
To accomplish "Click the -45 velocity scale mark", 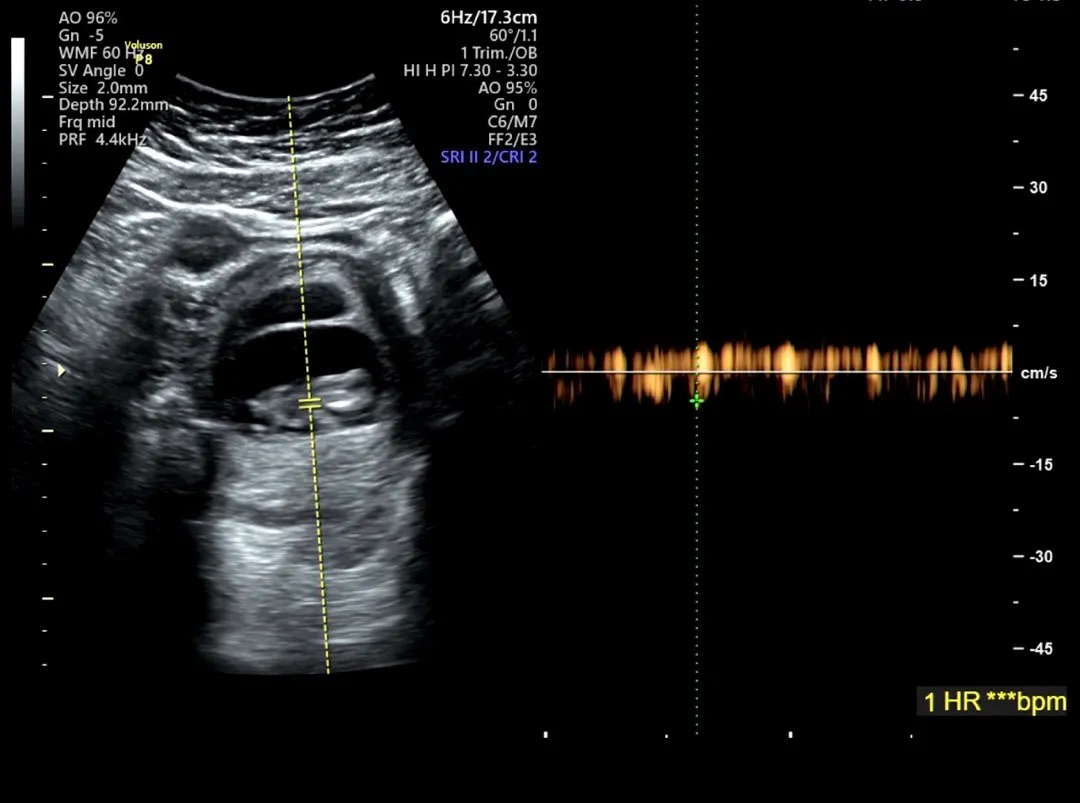I will tap(1041, 649).
